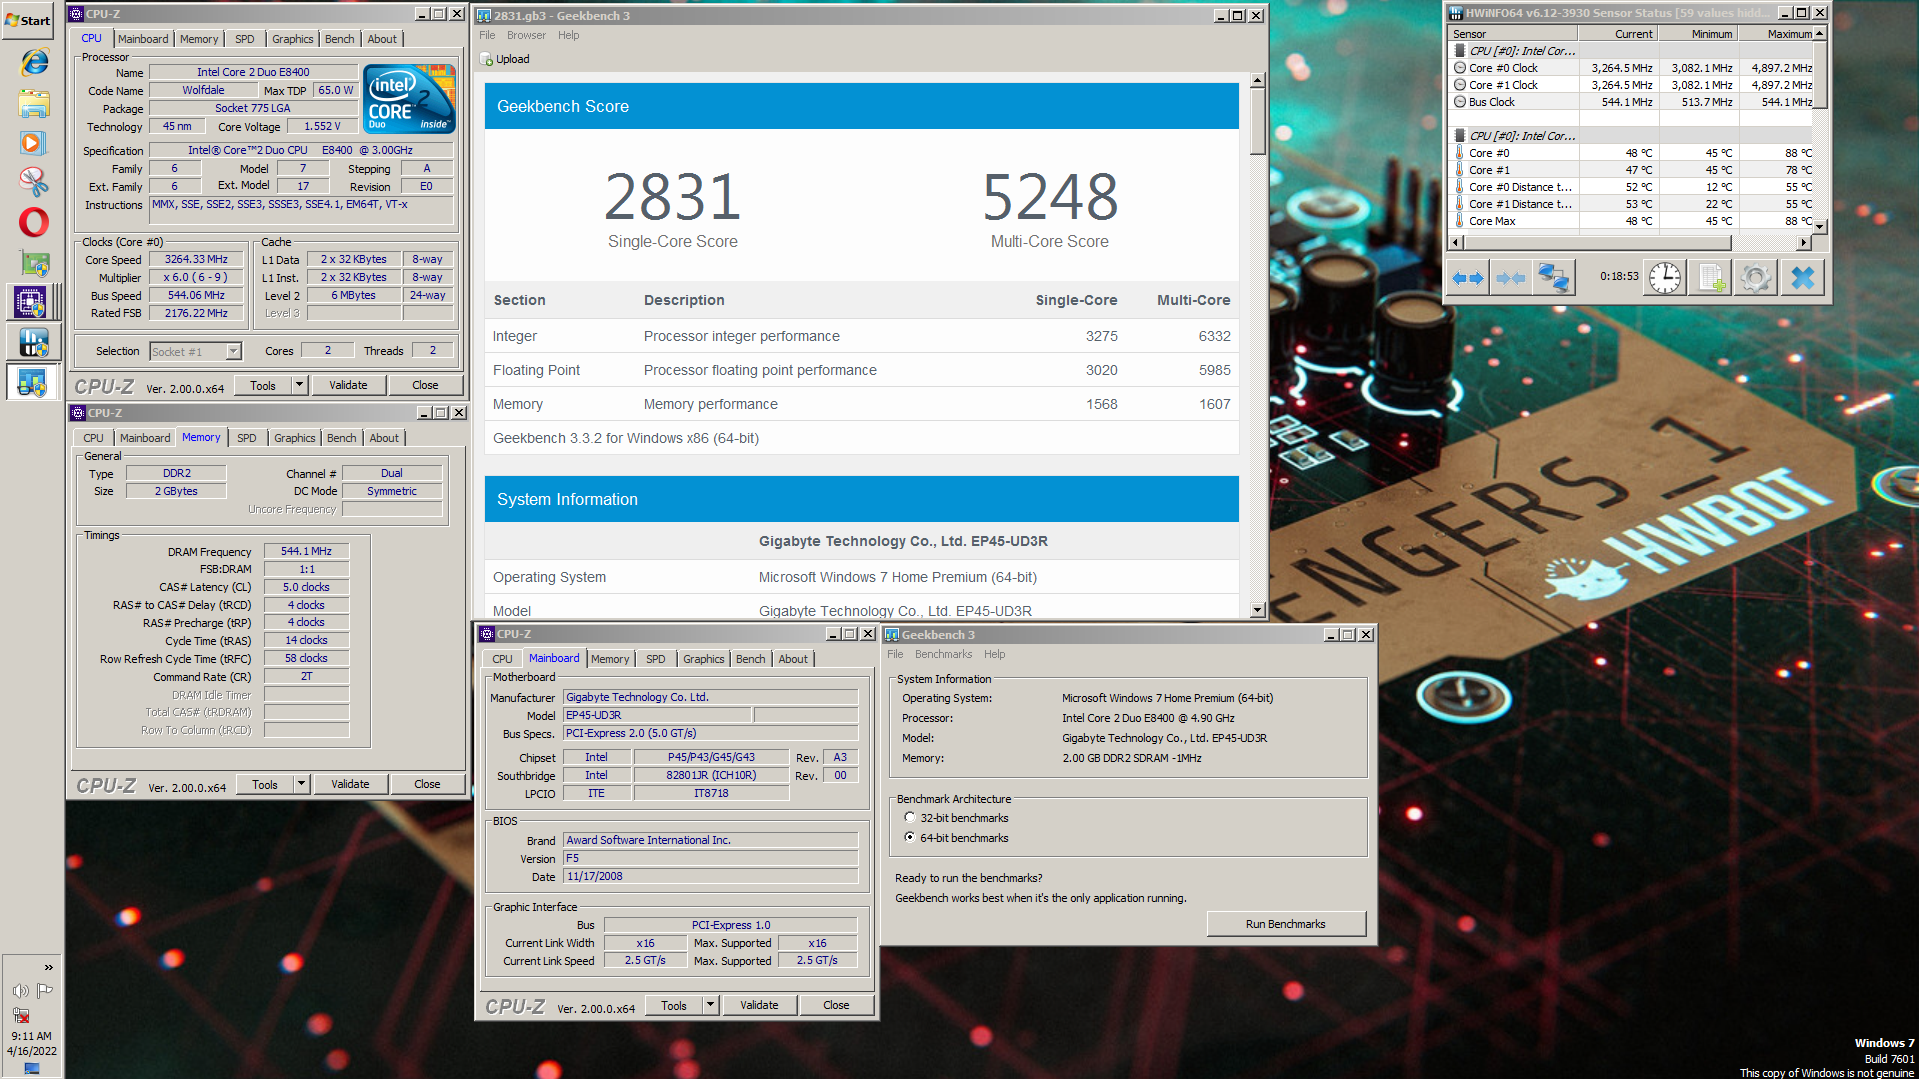Click Validate in top CPU-Z window
Image resolution: width=1919 pixels, height=1079 pixels.
(348, 385)
